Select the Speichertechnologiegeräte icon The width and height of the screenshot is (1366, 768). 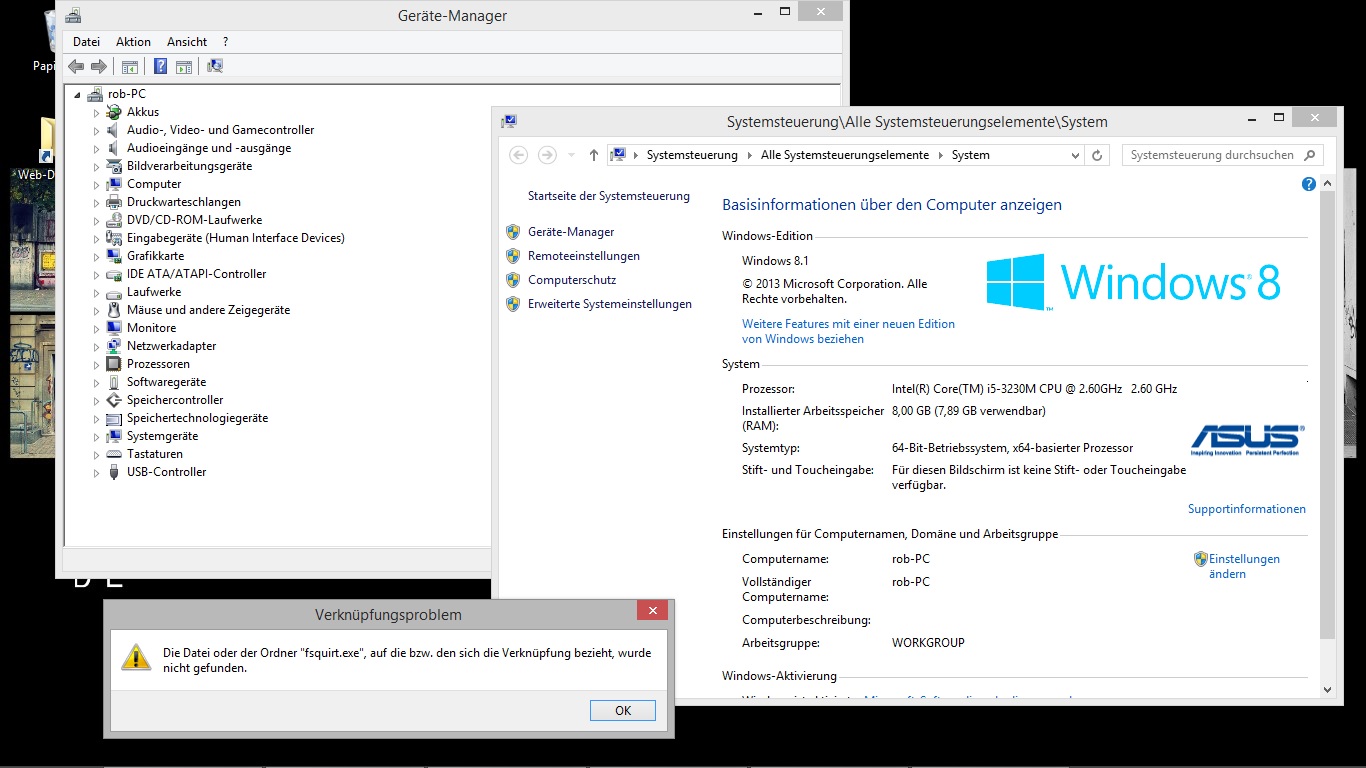click(114, 418)
